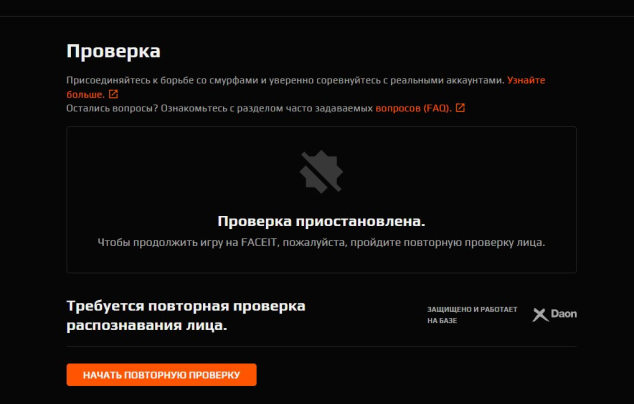This screenshot has width=634, height=404.
Task: Click the crossed-out verification badge icon
Action: (321, 172)
